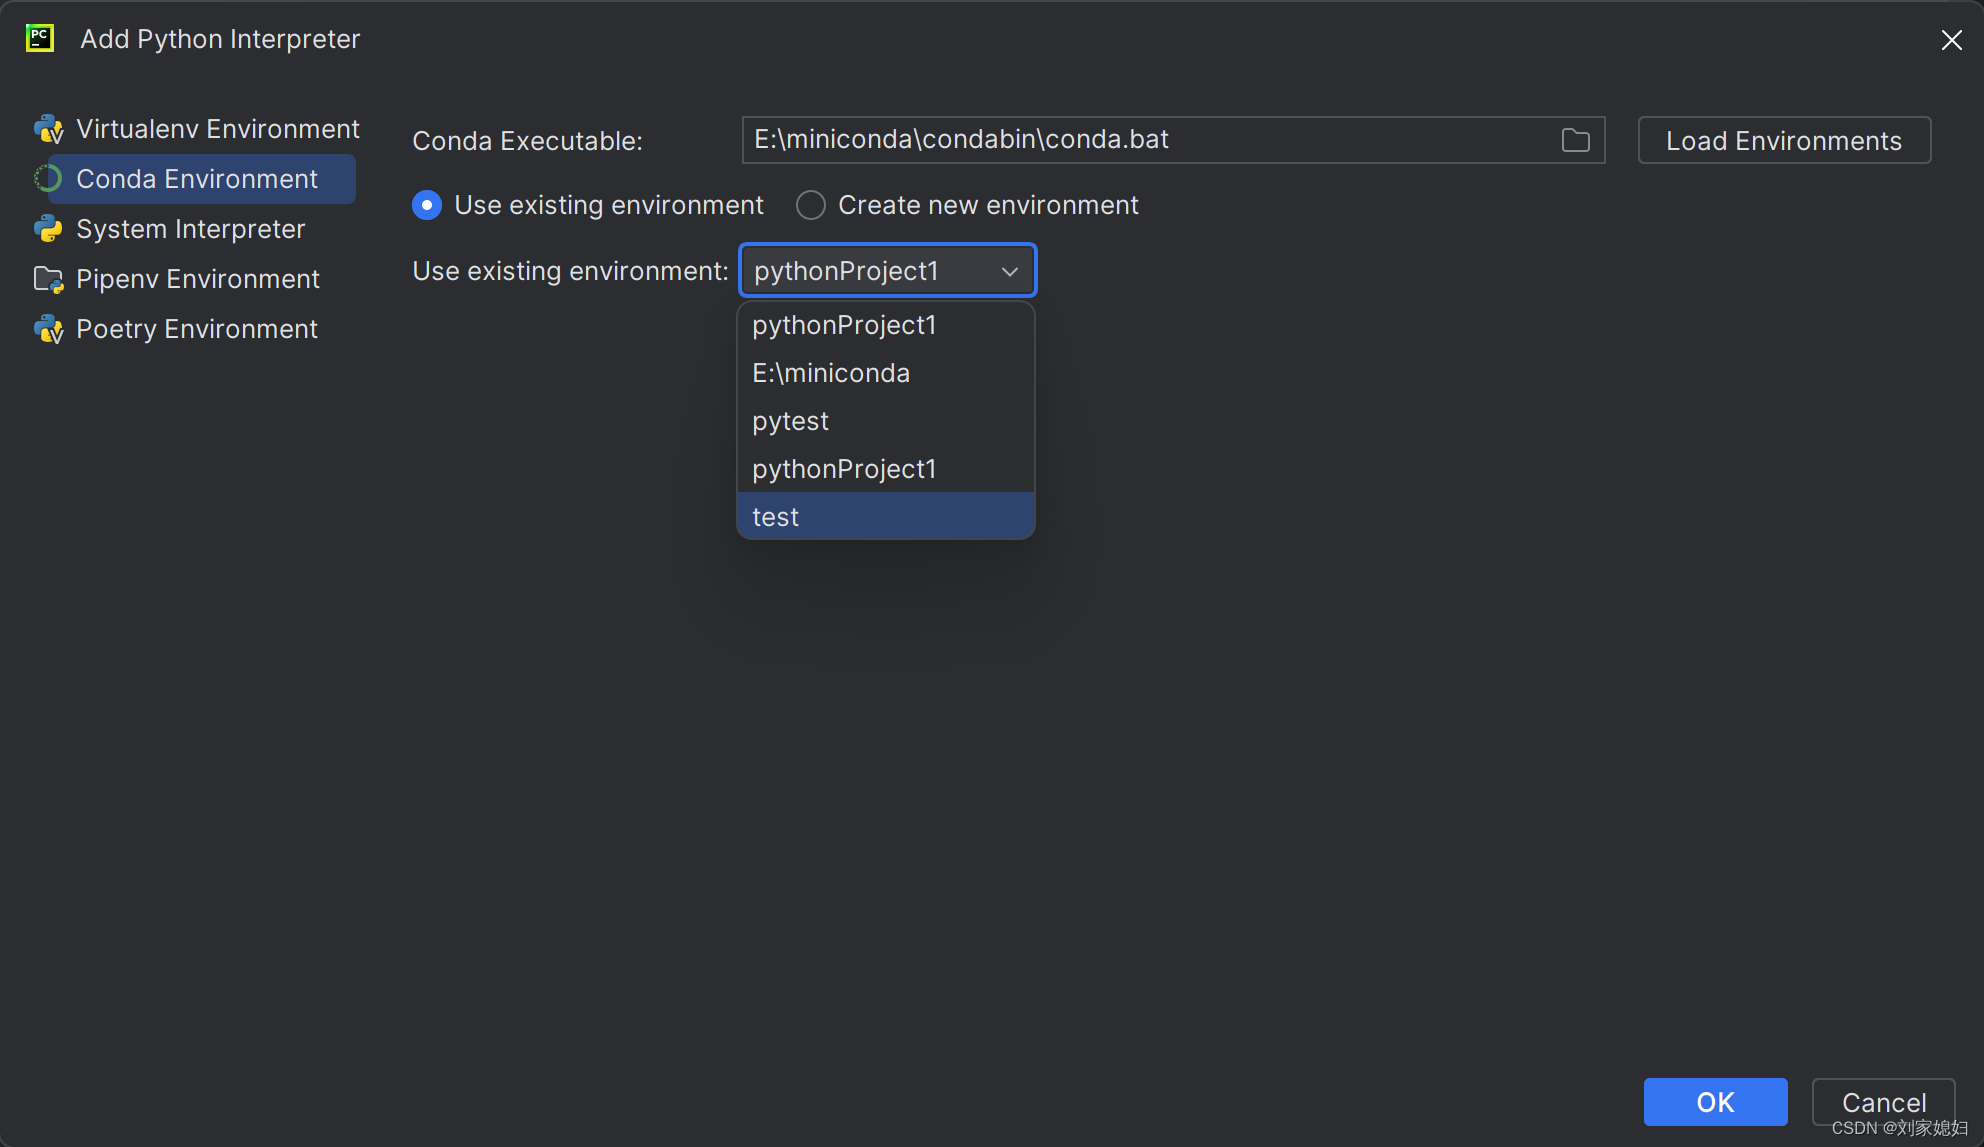Click into the Conda Executable path field
Screen dimensions: 1984x1147
point(1150,140)
